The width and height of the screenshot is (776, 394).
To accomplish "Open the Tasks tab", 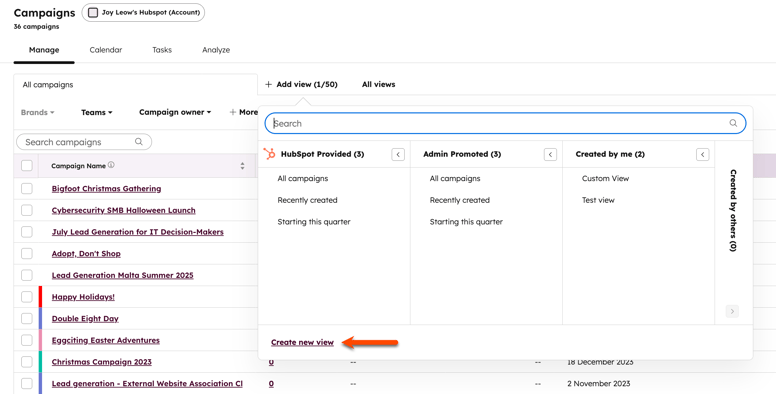I will pos(162,50).
